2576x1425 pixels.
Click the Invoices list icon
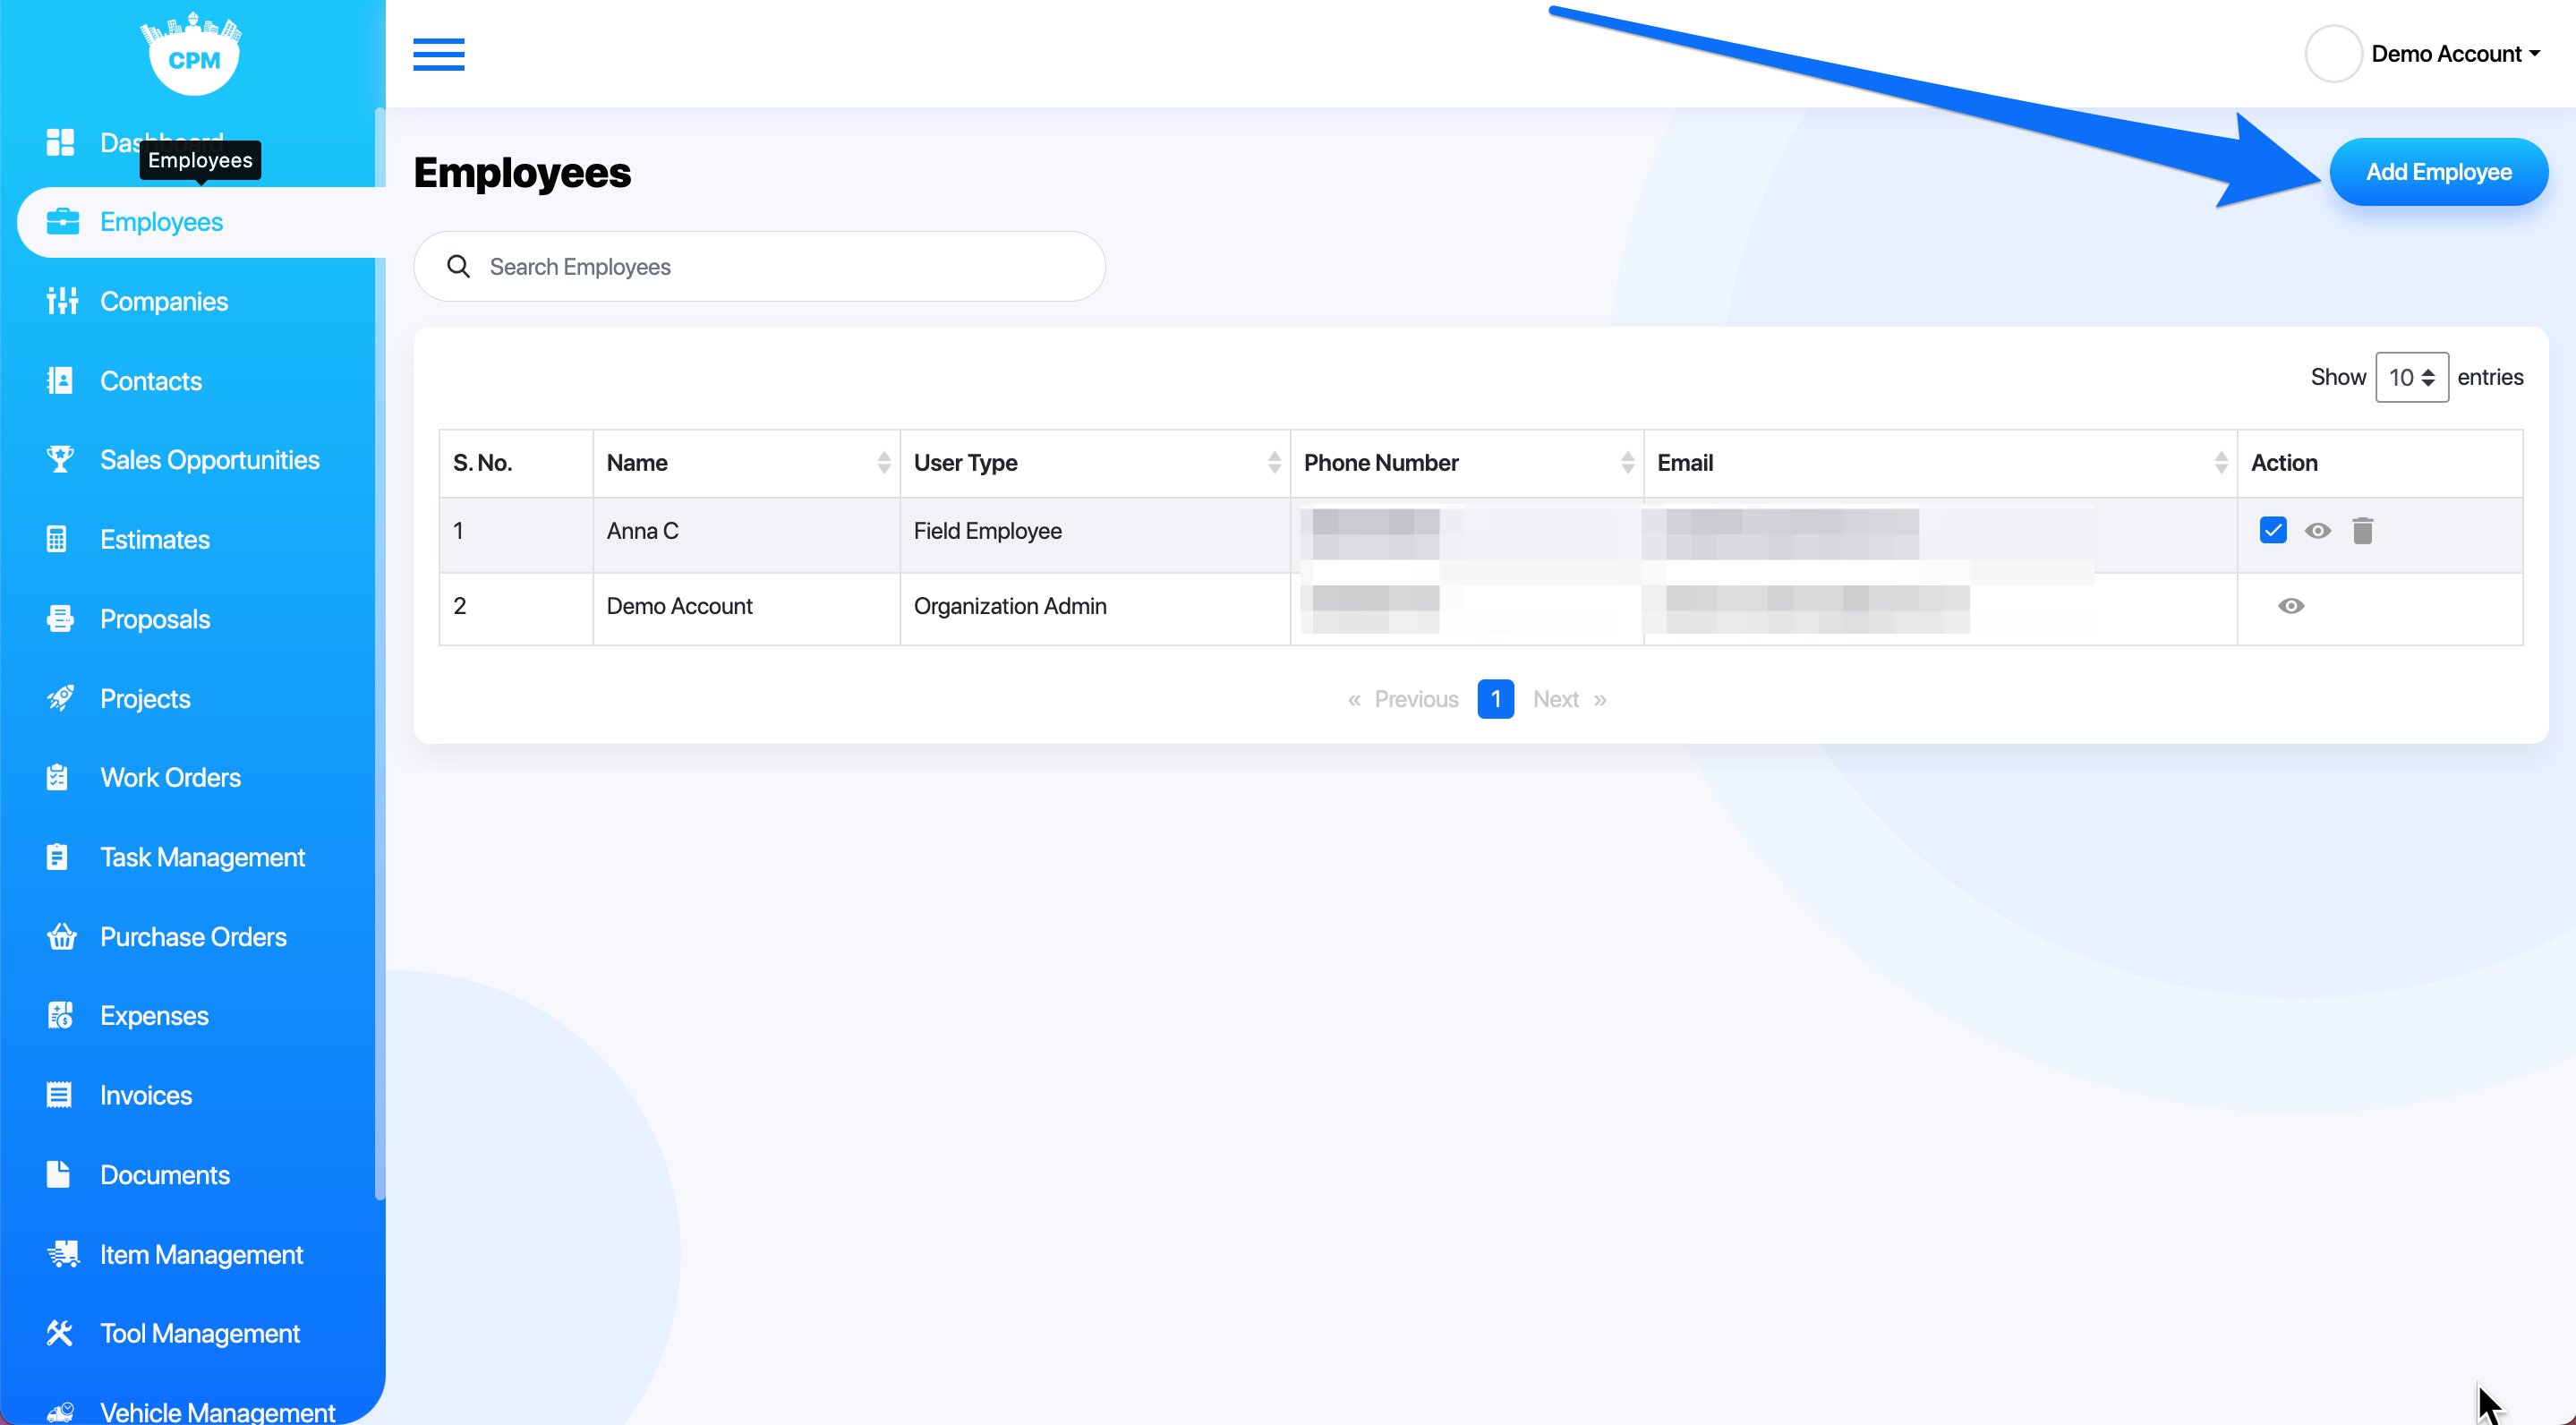59,1095
